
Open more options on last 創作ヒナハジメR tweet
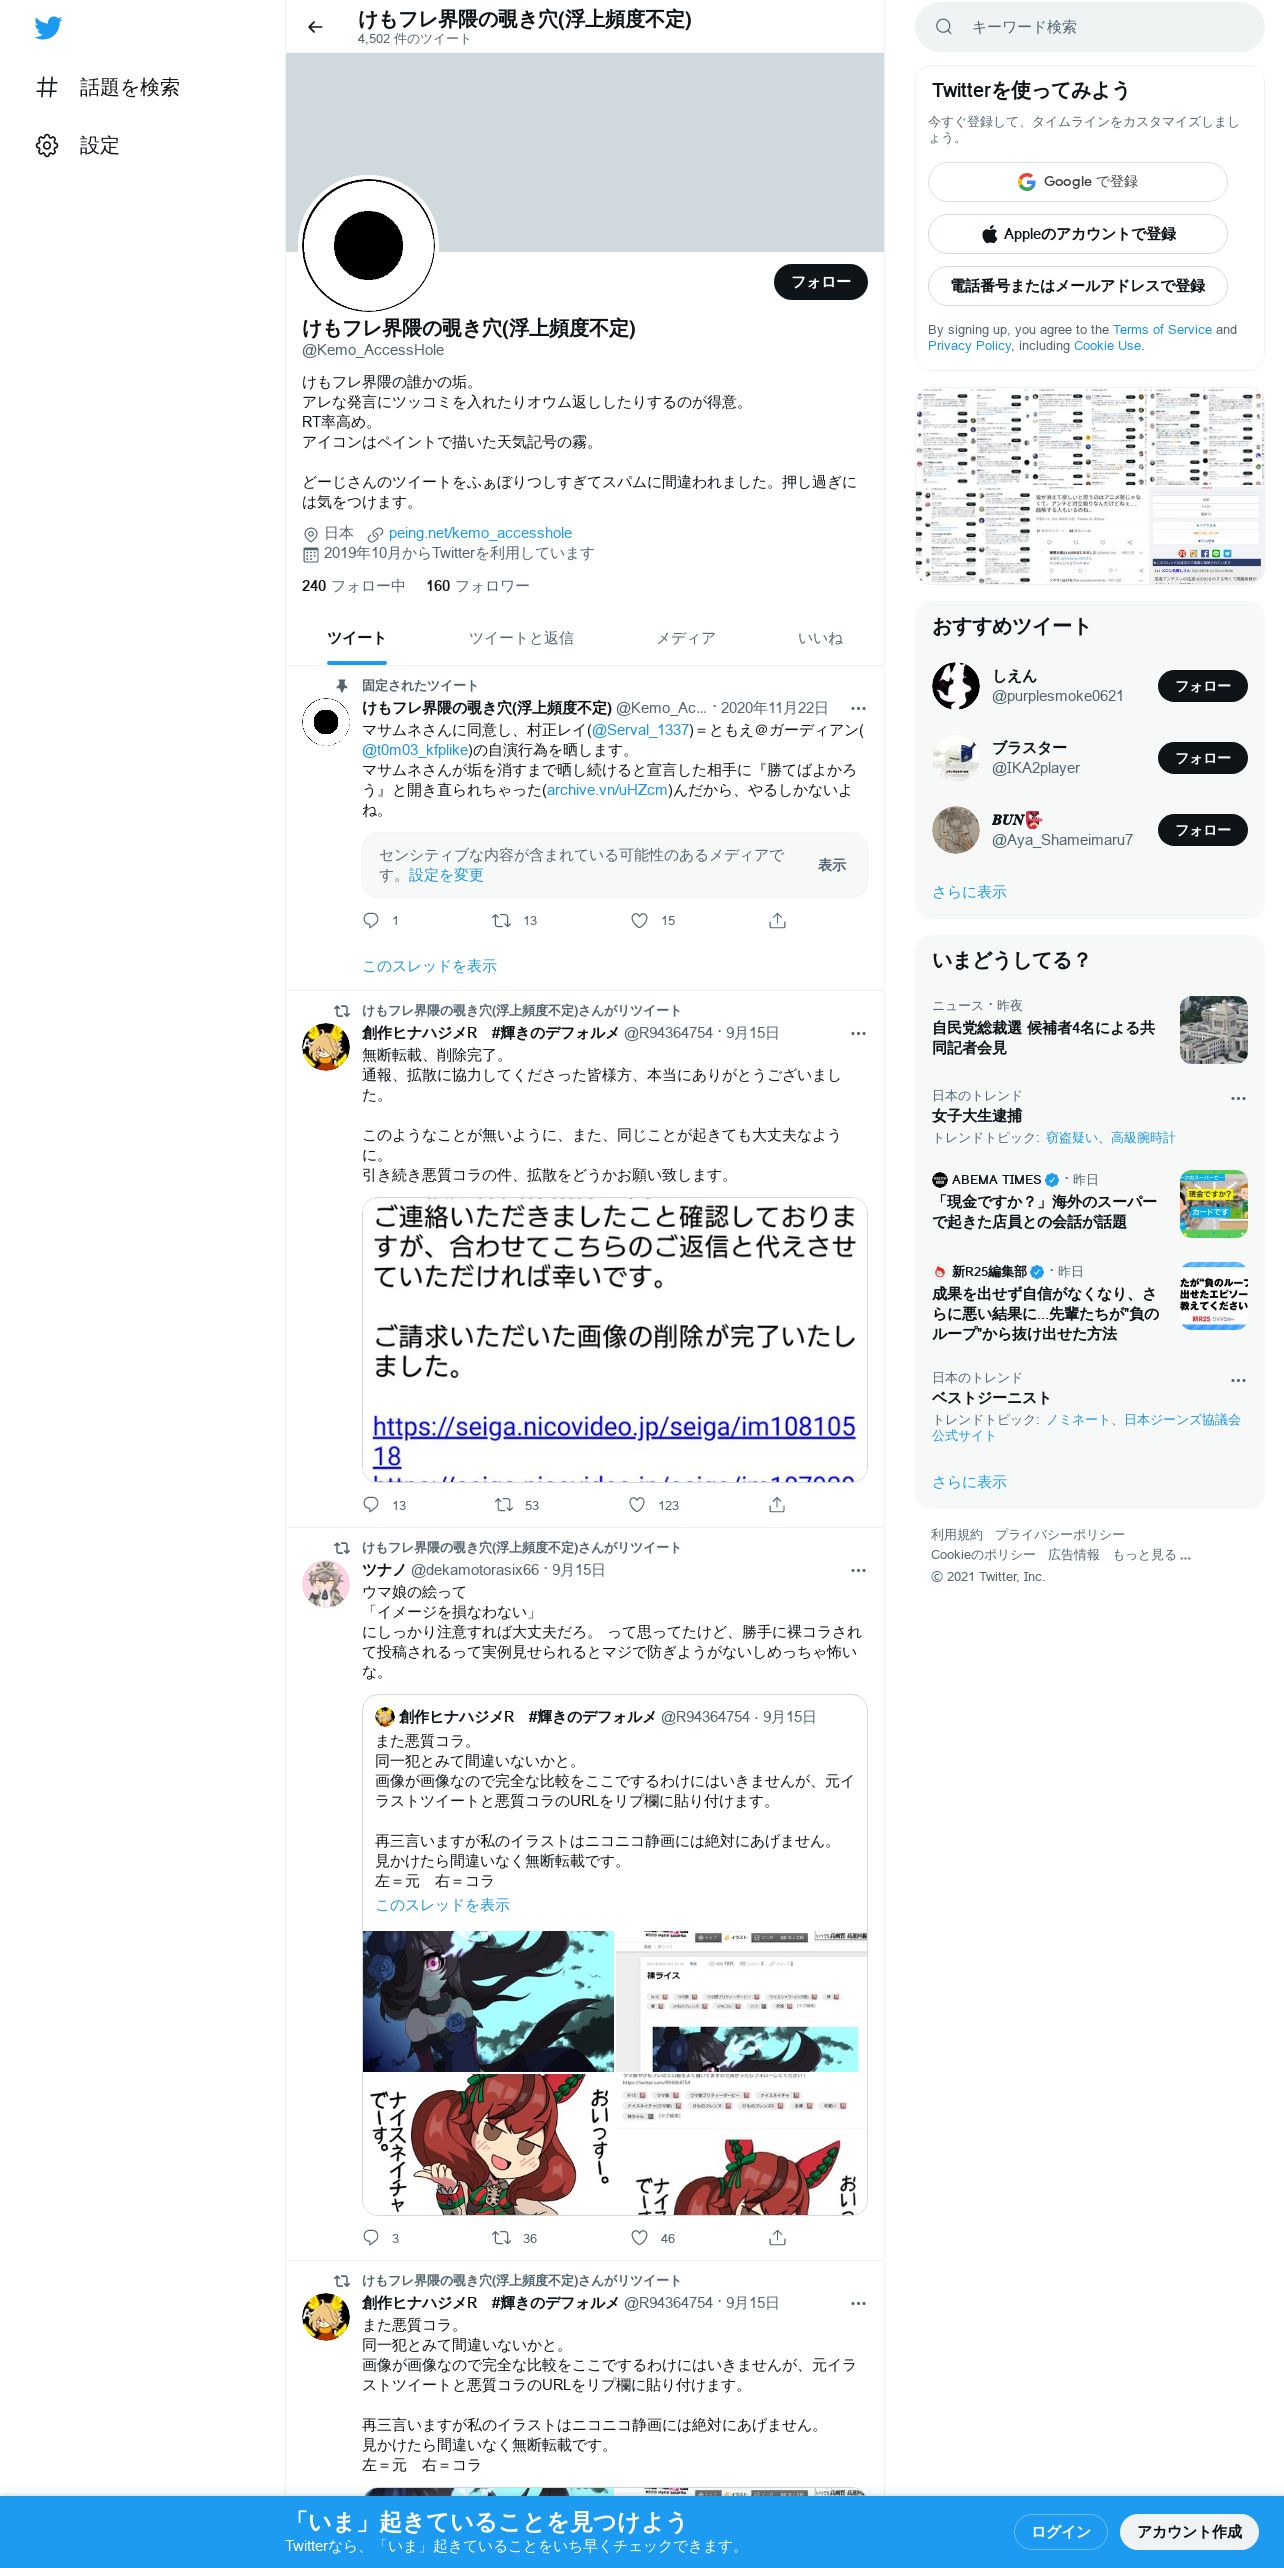point(858,2303)
